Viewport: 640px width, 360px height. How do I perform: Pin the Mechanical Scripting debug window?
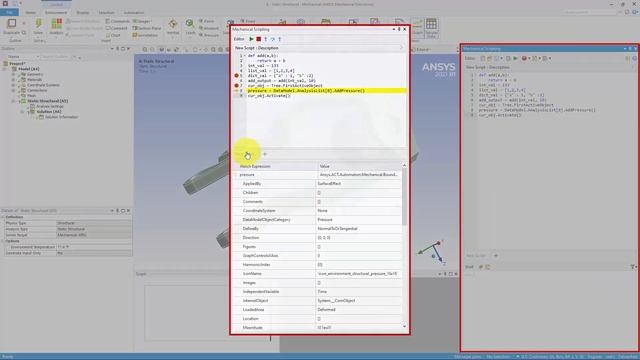pyautogui.click(x=399, y=29)
